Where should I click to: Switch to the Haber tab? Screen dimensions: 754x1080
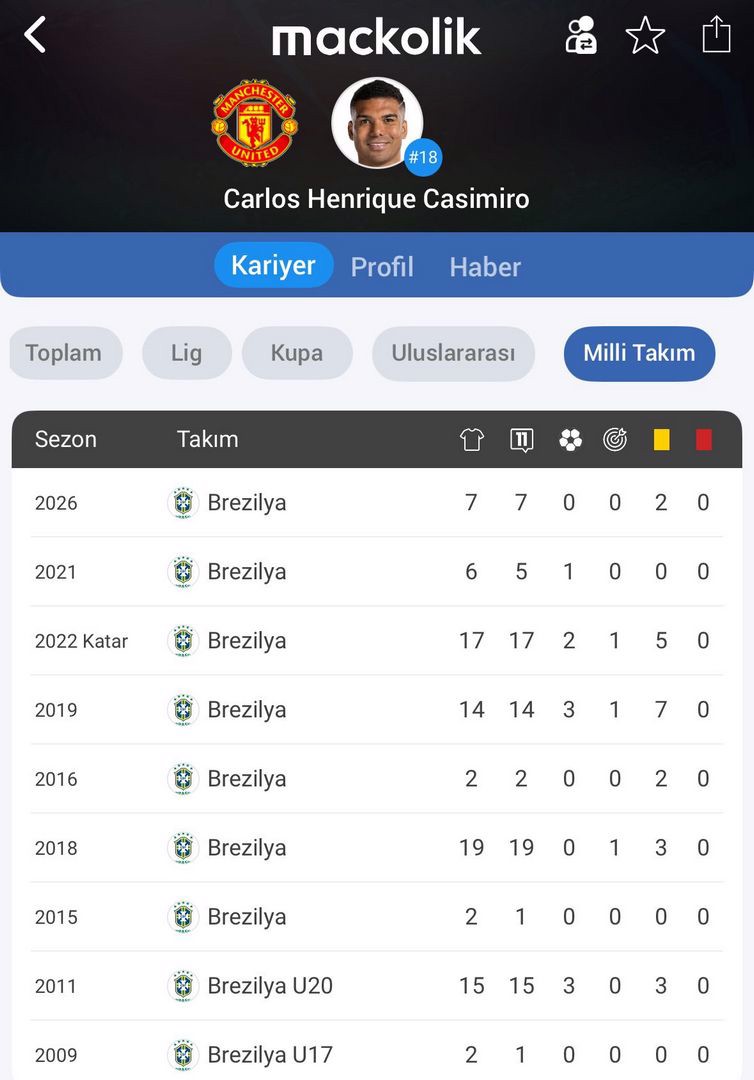point(485,267)
